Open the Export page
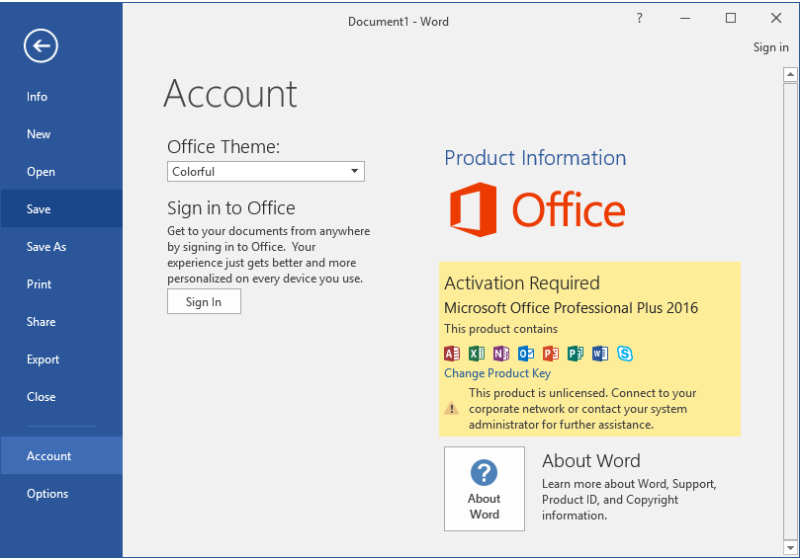Viewport: 801px width, 559px height. [x=61, y=359]
